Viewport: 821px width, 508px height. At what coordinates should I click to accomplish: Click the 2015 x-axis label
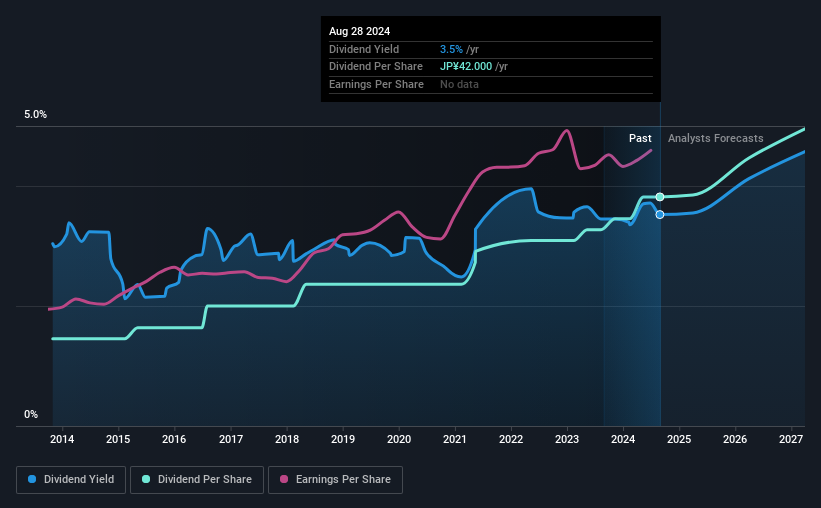click(118, 439)
